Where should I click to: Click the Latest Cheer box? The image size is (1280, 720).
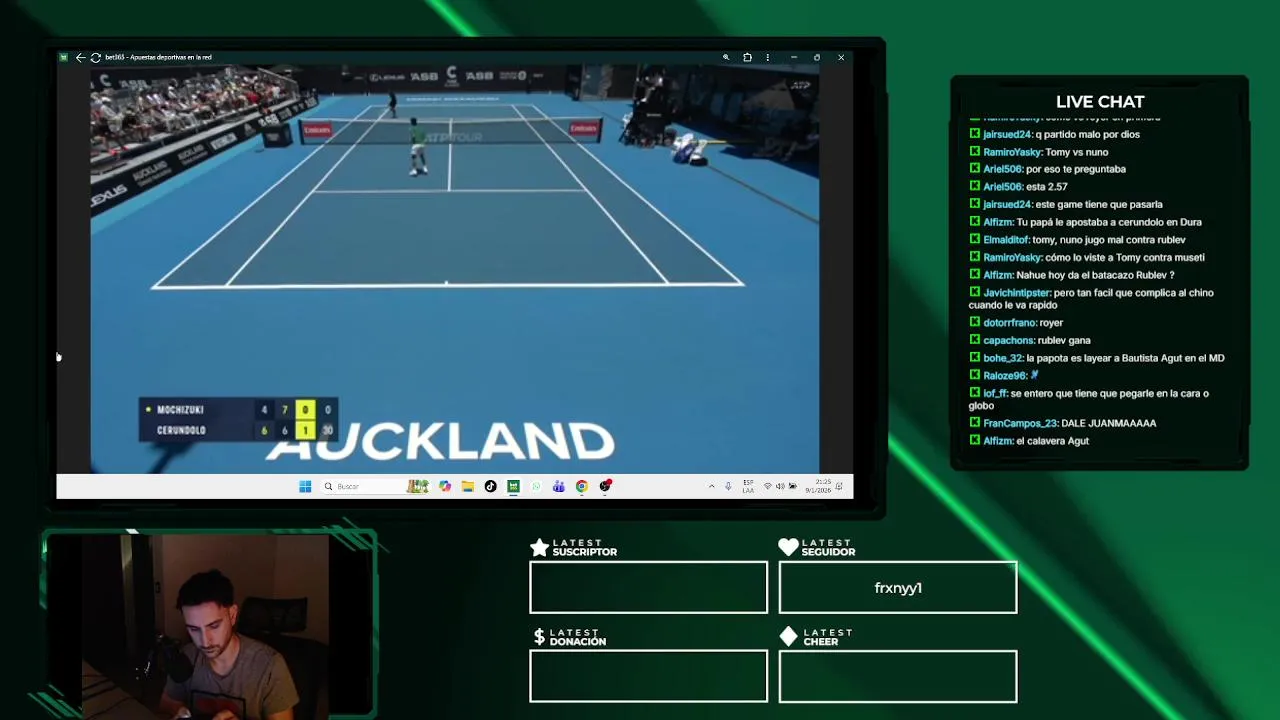898,676
